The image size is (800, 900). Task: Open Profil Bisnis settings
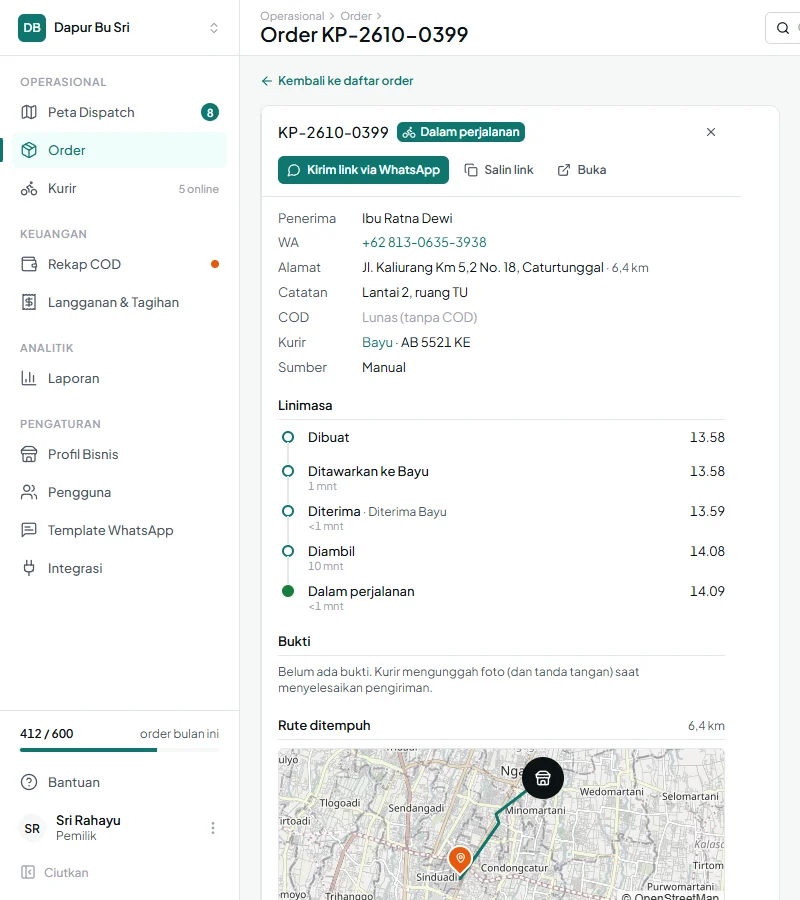point(119,454)
